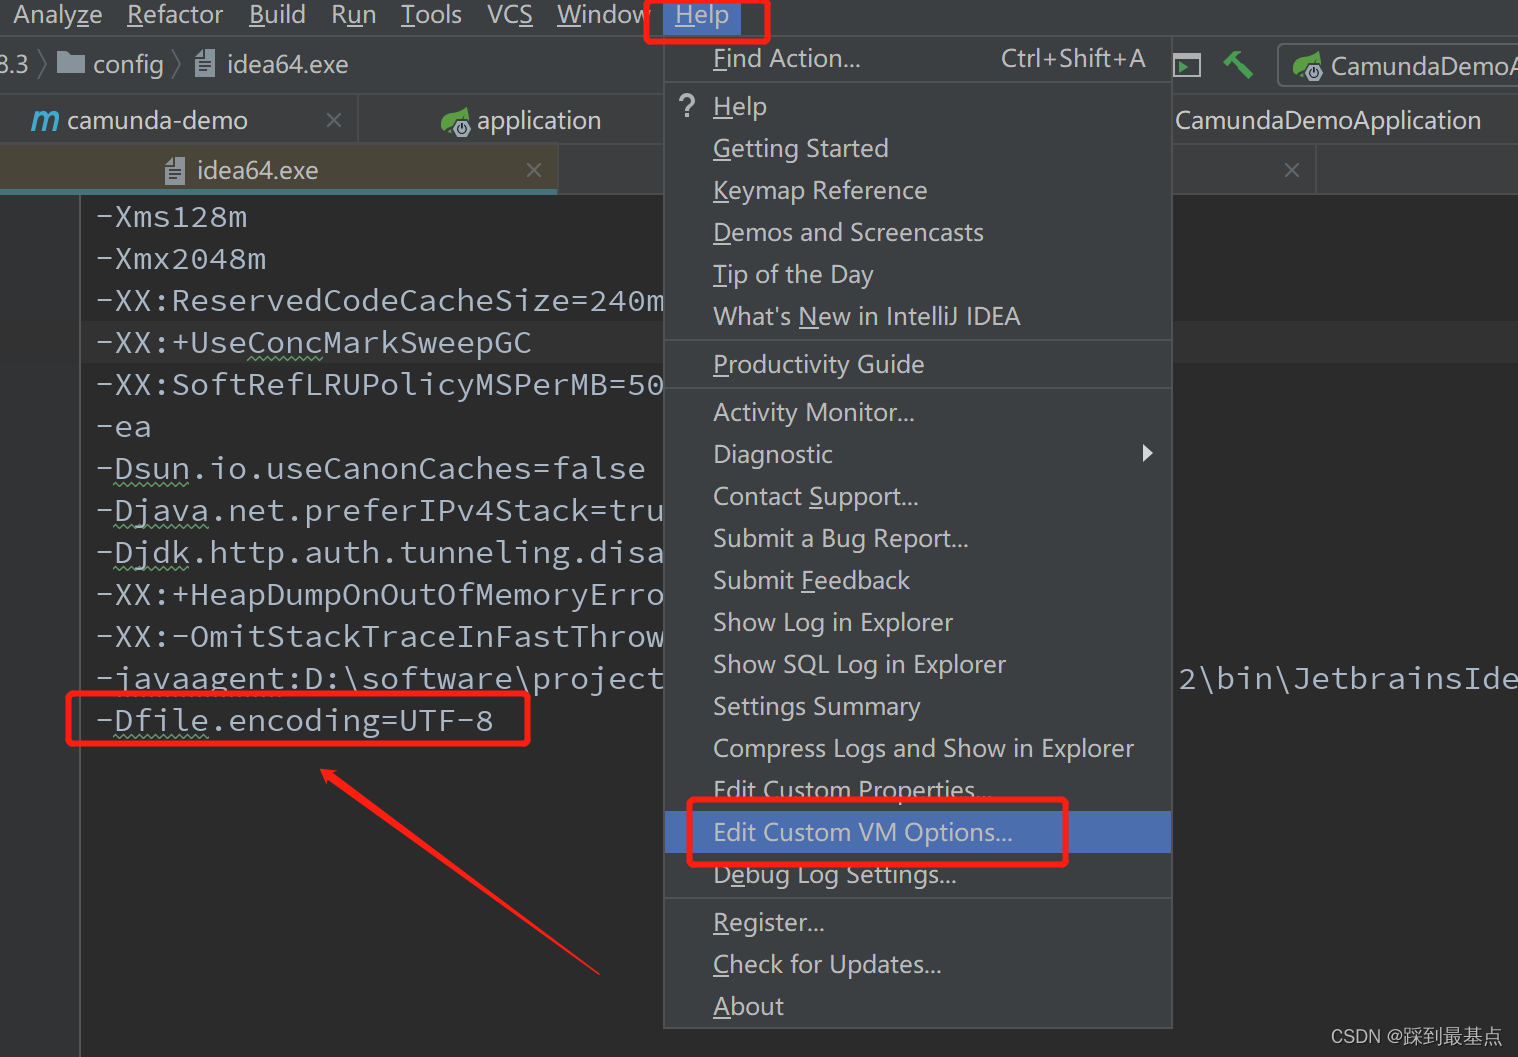Choose Submit a Bug Report...

(x=918, y=538)
